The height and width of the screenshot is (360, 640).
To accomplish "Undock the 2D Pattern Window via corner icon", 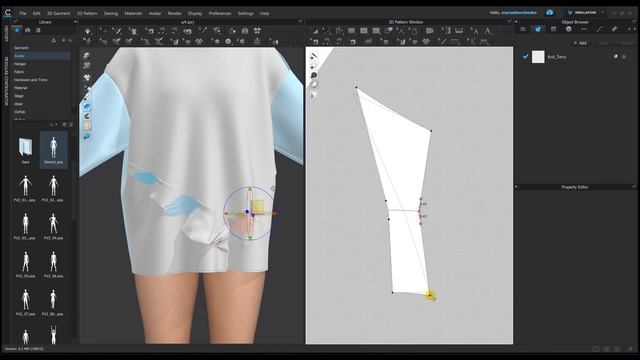I will click(509, 22).
